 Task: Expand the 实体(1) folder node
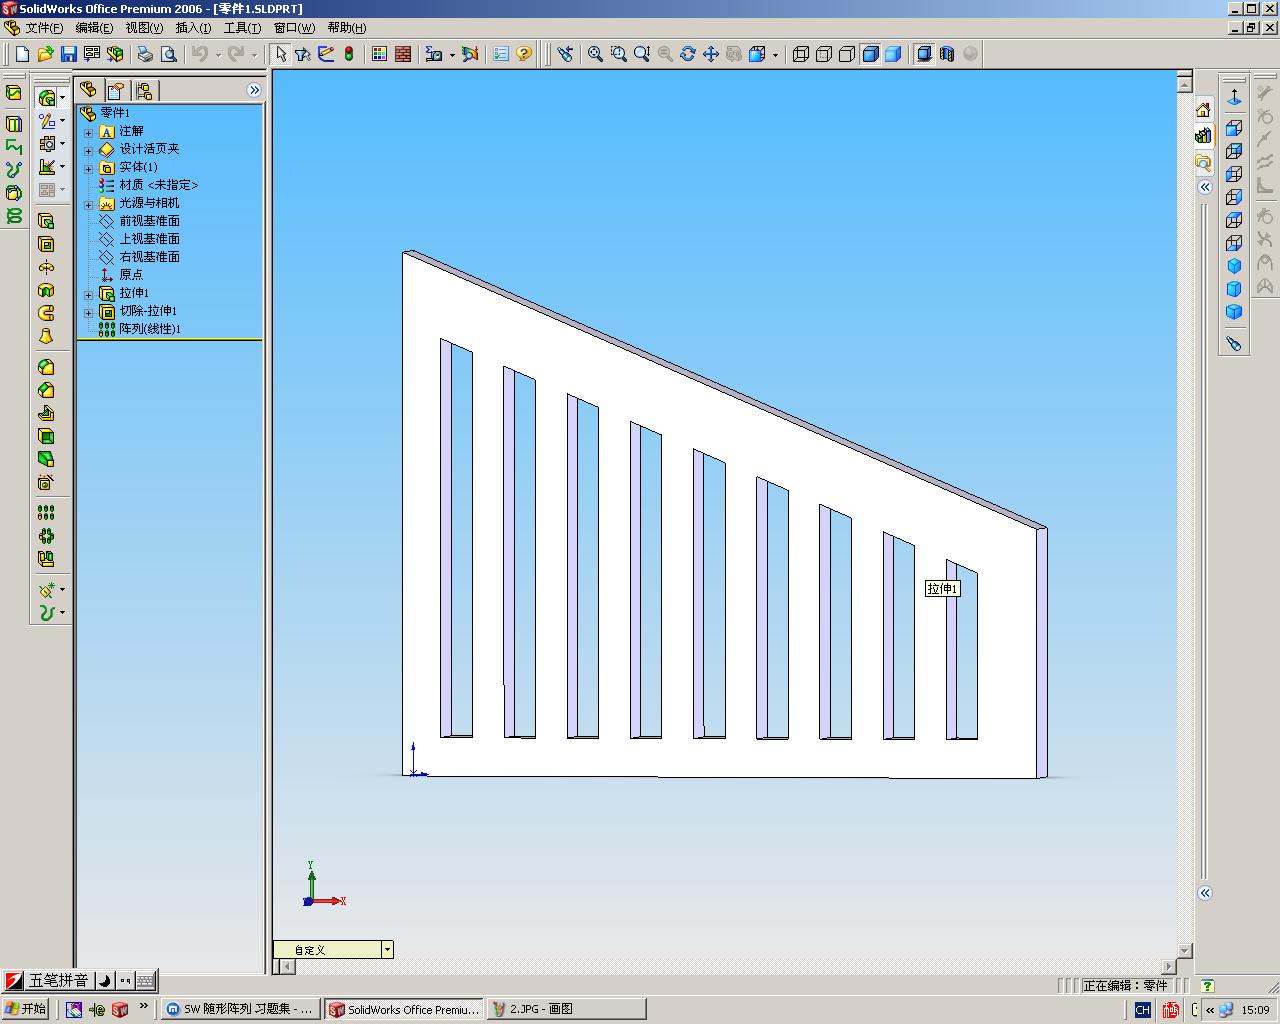pos(88,168)
